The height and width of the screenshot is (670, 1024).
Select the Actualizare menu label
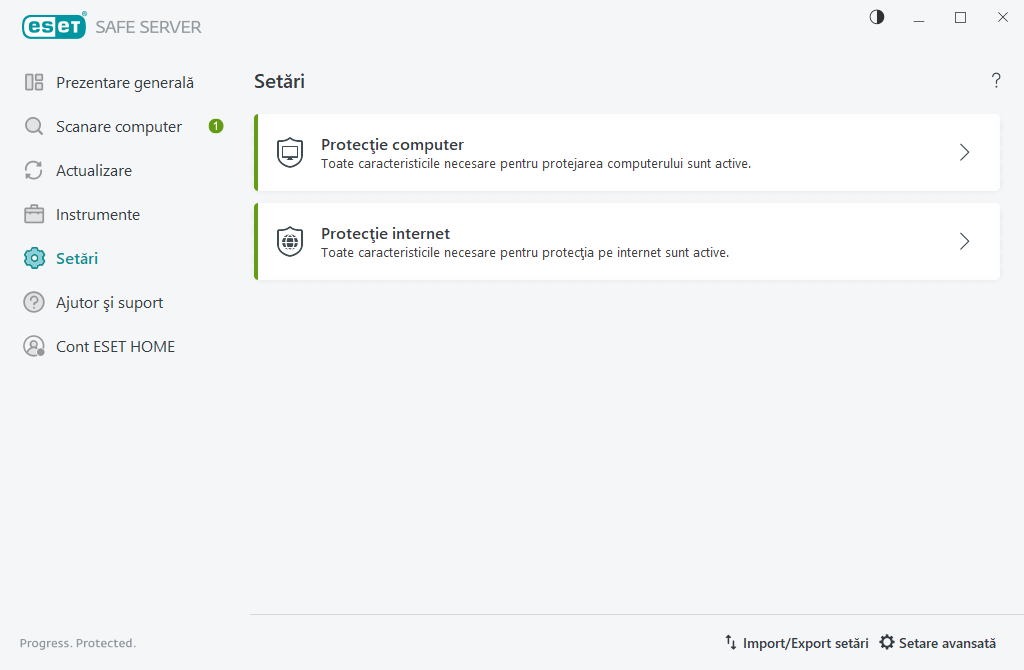[x=94, y=171]
